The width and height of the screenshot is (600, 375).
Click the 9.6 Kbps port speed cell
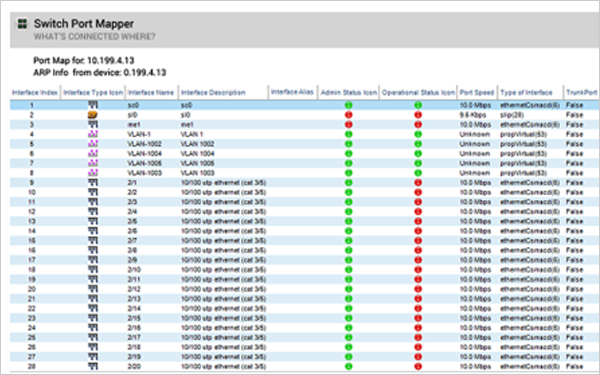(x=473, y=114)
